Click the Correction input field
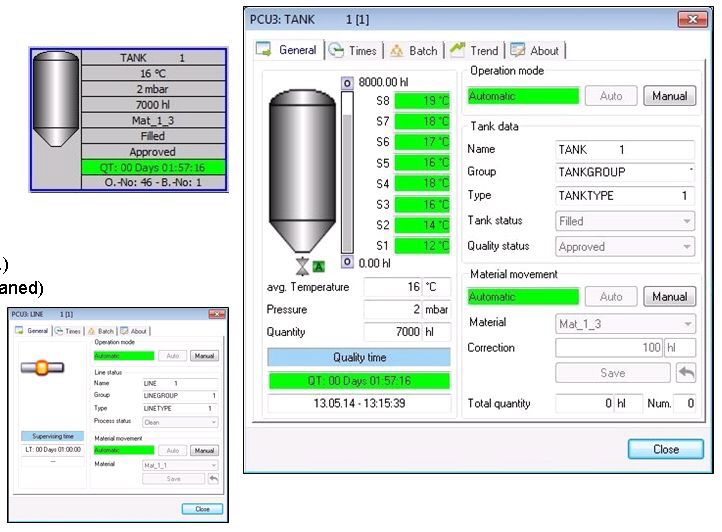This screenshot has width=722, height=532. (x=609, y=348)
